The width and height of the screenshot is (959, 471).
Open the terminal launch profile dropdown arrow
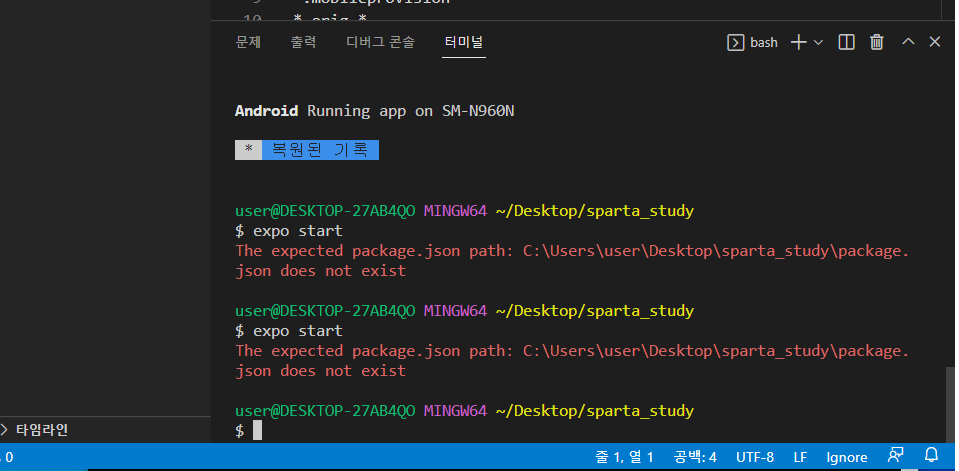[x=818, y=42]
